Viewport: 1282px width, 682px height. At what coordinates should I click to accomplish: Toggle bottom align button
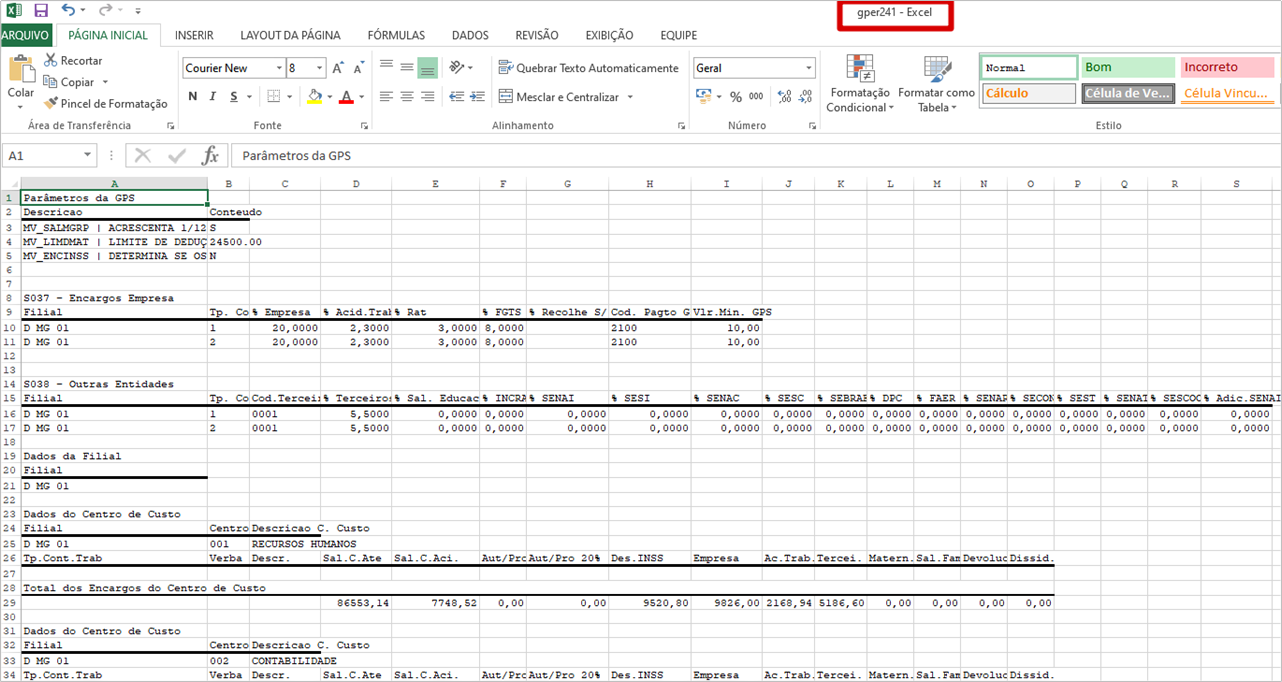(427, 68)
